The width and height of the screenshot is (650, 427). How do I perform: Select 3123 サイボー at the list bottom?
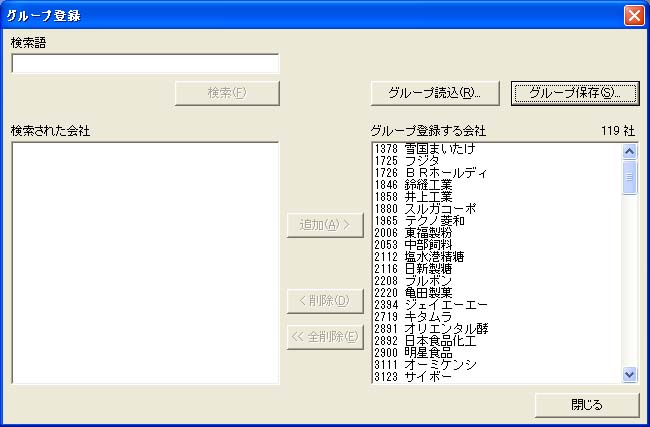coord(414,377)
